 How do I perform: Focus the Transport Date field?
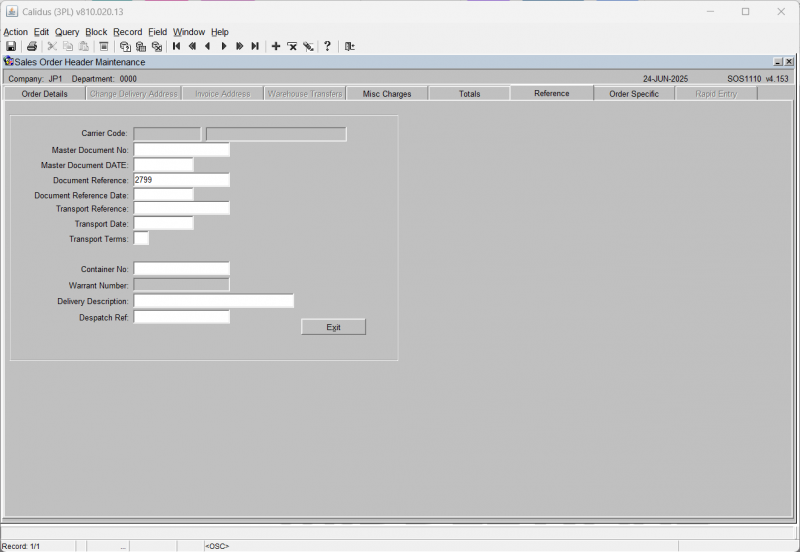pos(163,223)
